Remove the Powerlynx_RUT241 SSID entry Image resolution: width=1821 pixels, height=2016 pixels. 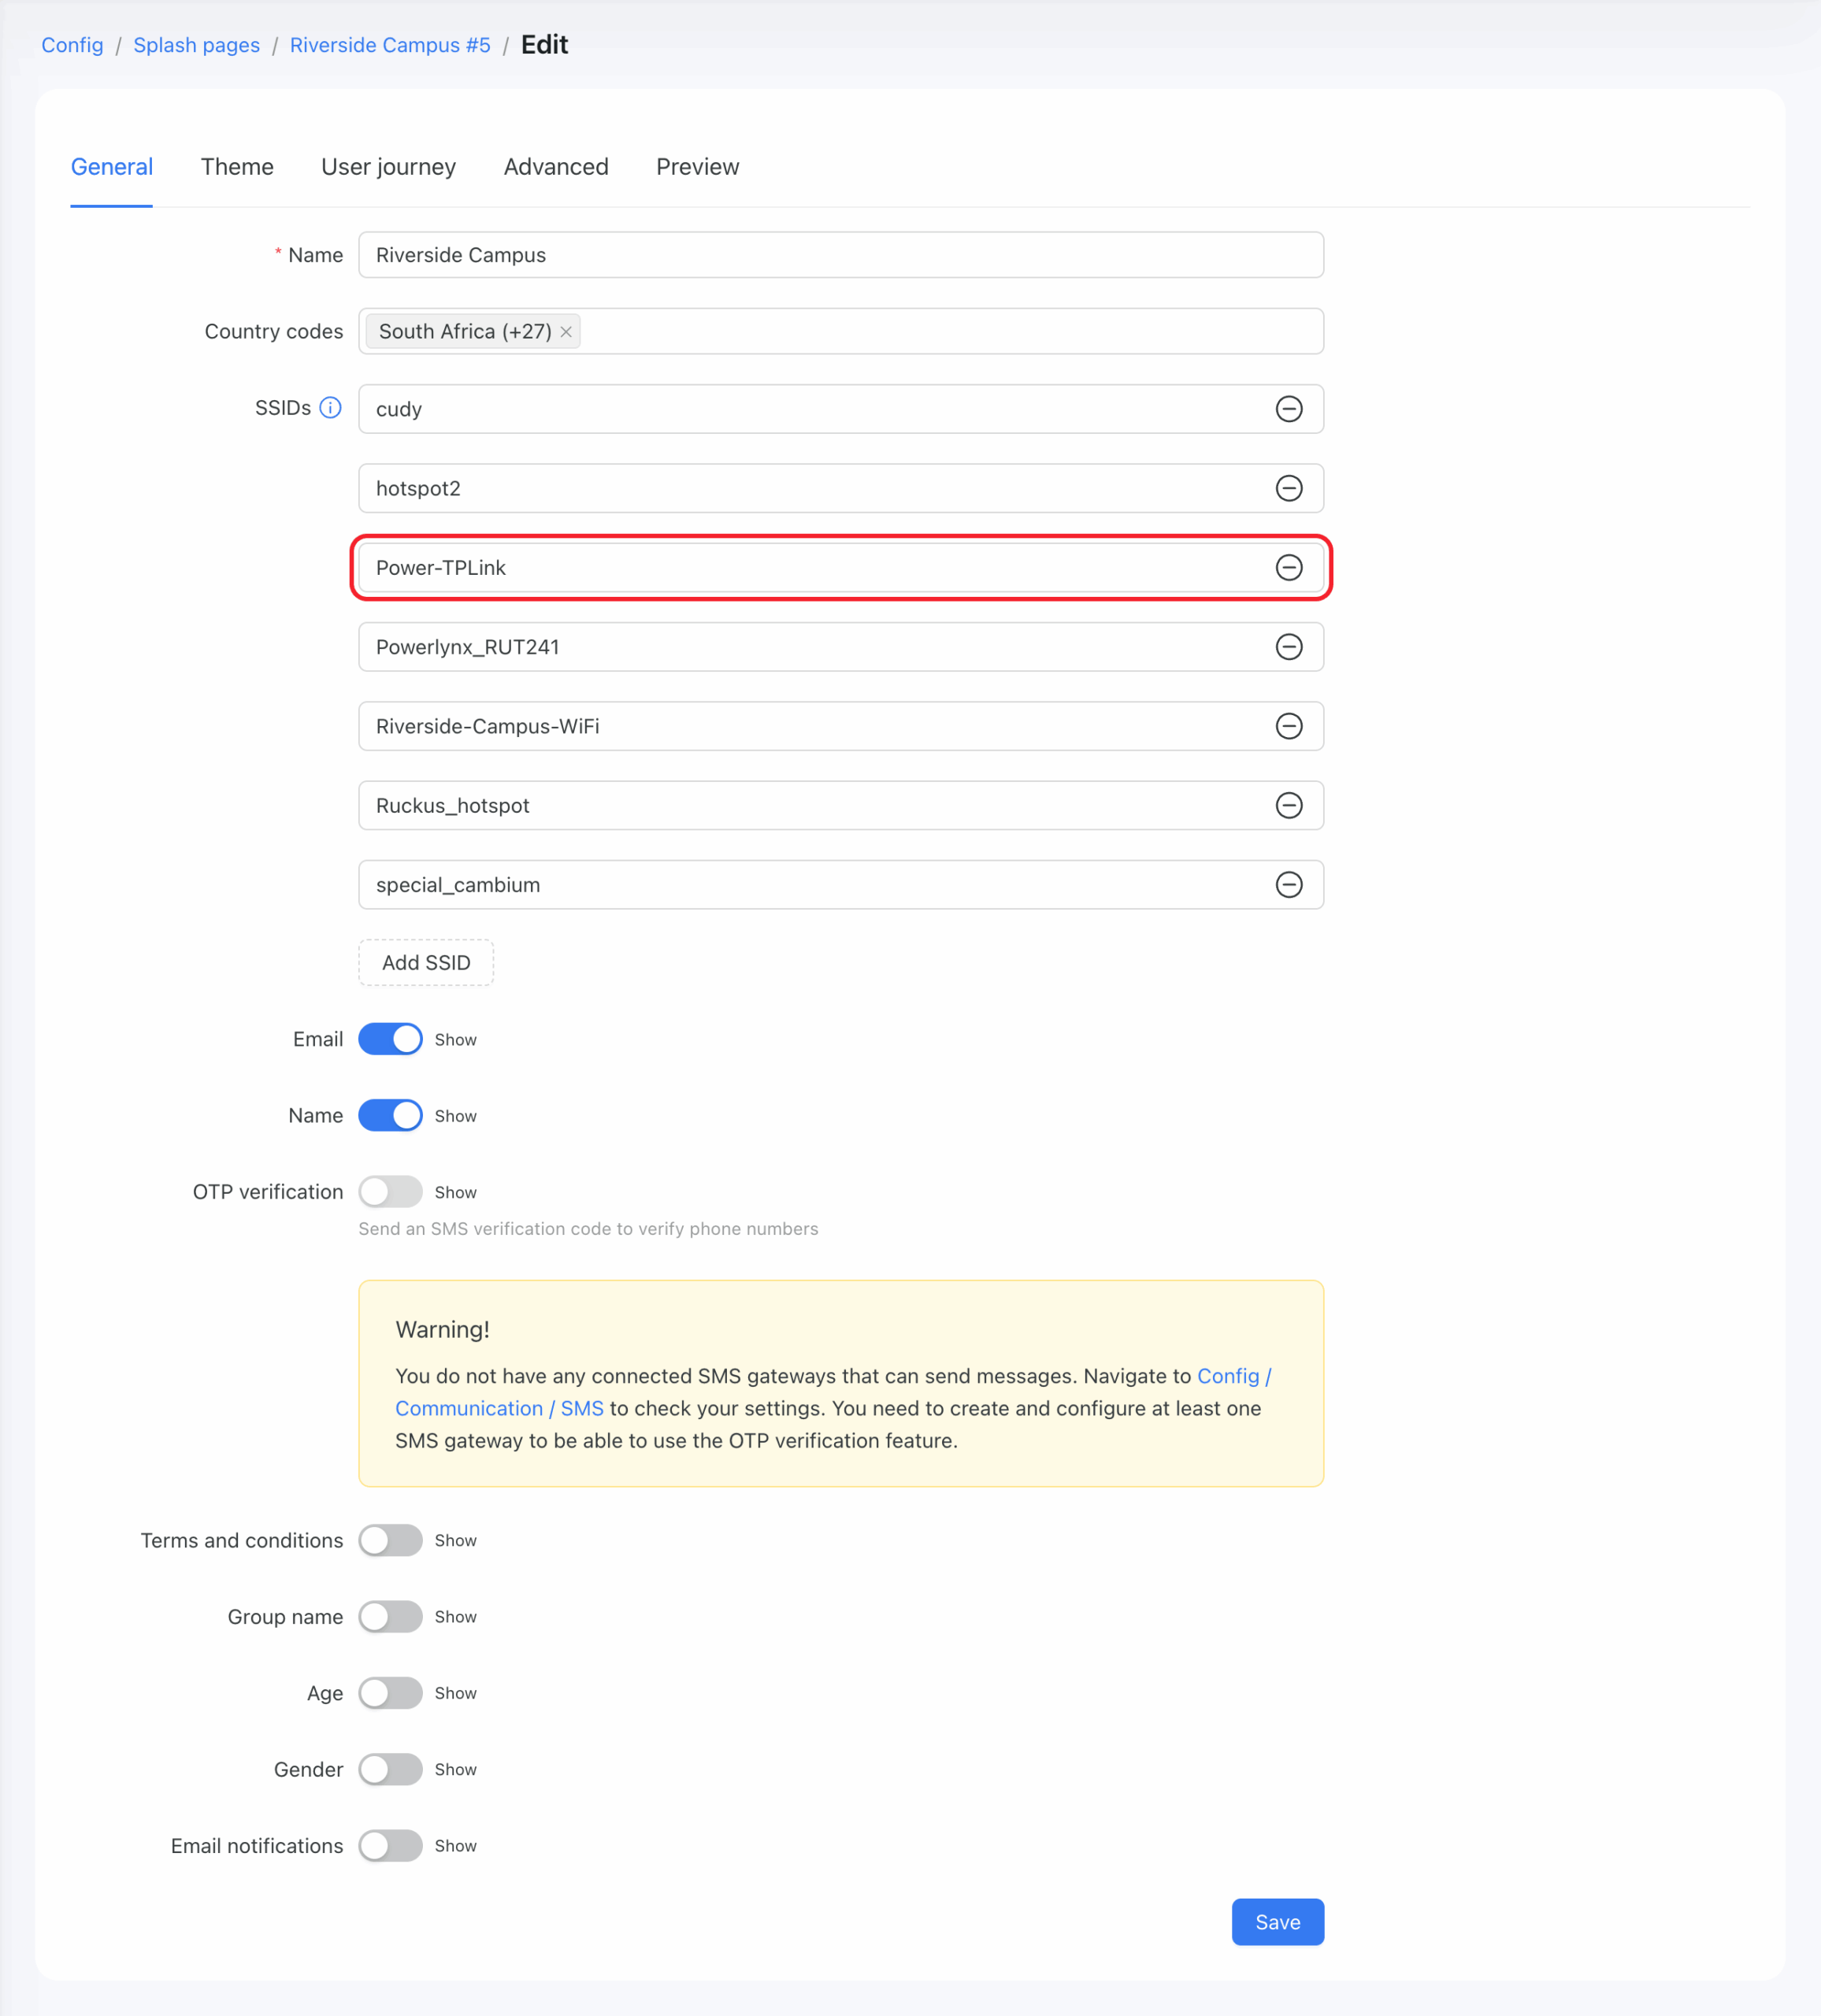coord(1289,647)
